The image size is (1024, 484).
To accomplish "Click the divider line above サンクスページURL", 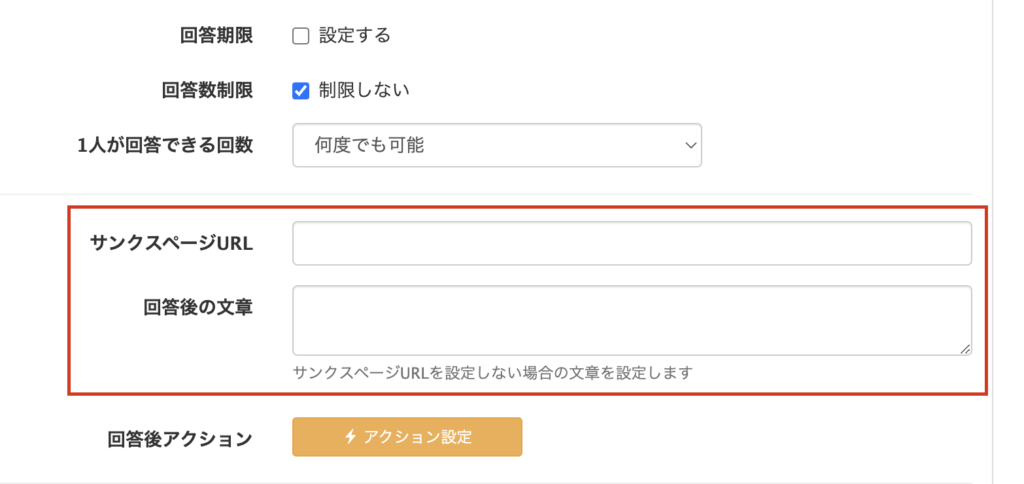I will (x=486, y=194).
